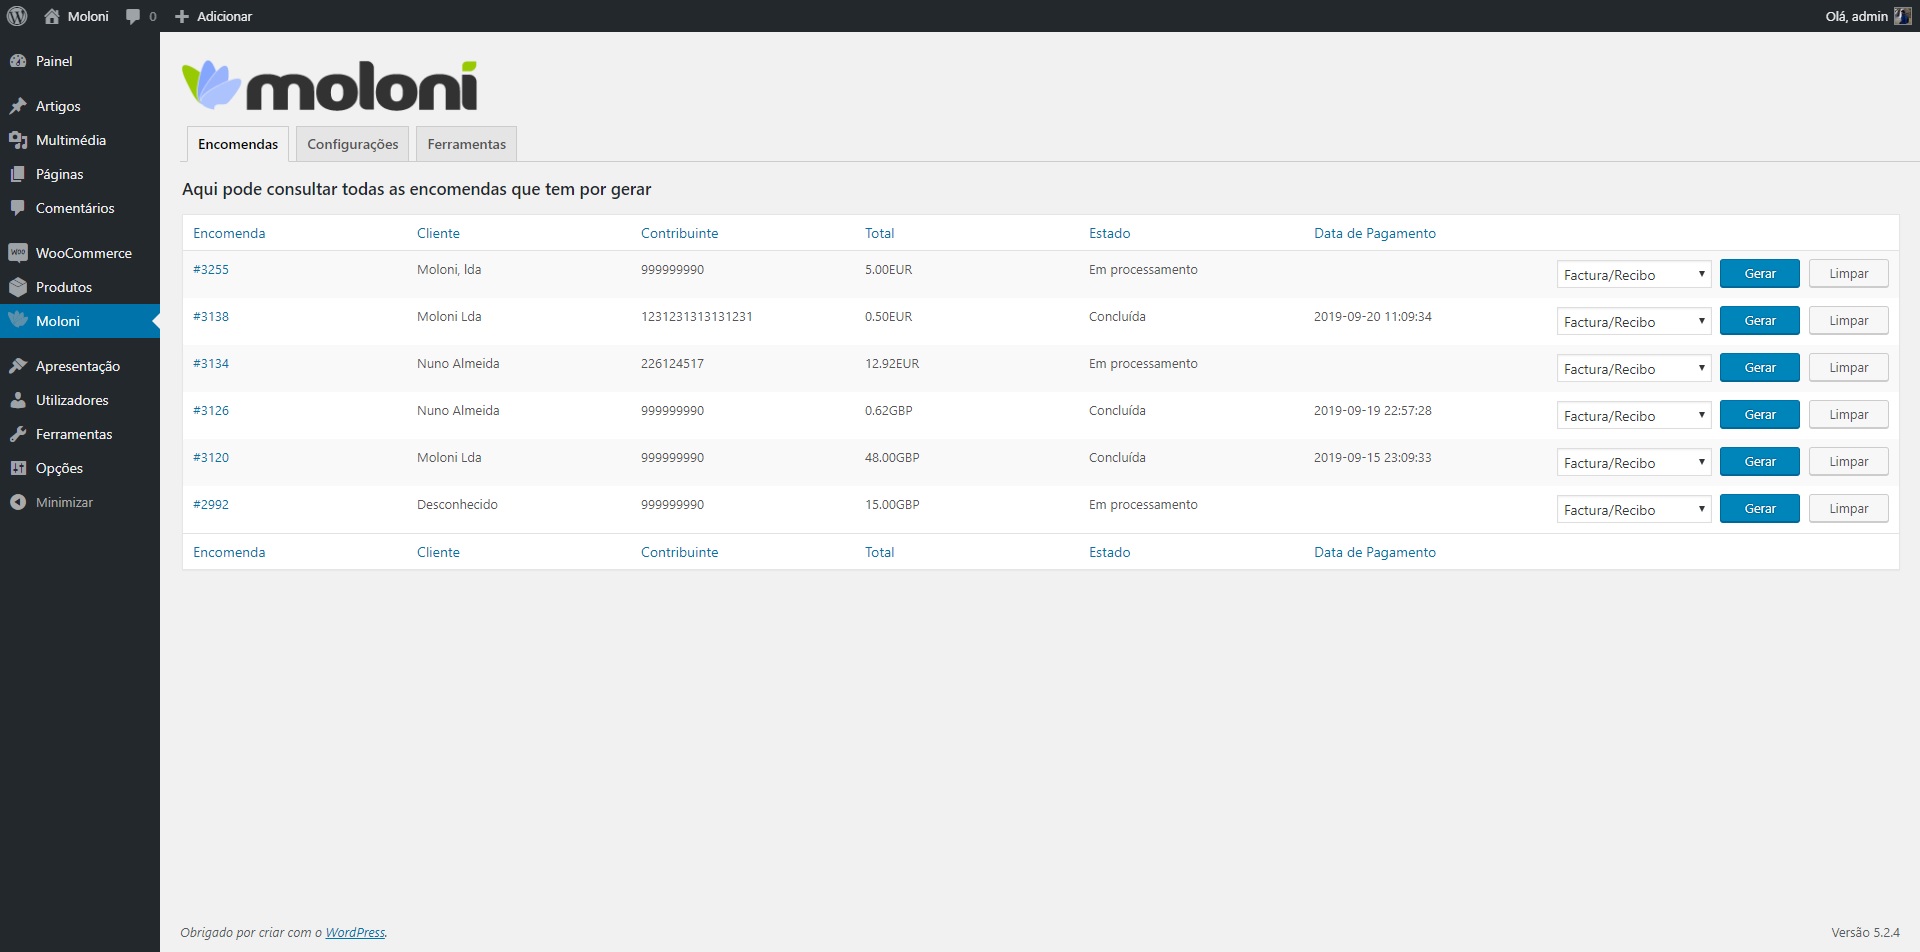Switch to the Ferramentas tab
Viewport: 1920px width, 952px height.
[467, 144]
